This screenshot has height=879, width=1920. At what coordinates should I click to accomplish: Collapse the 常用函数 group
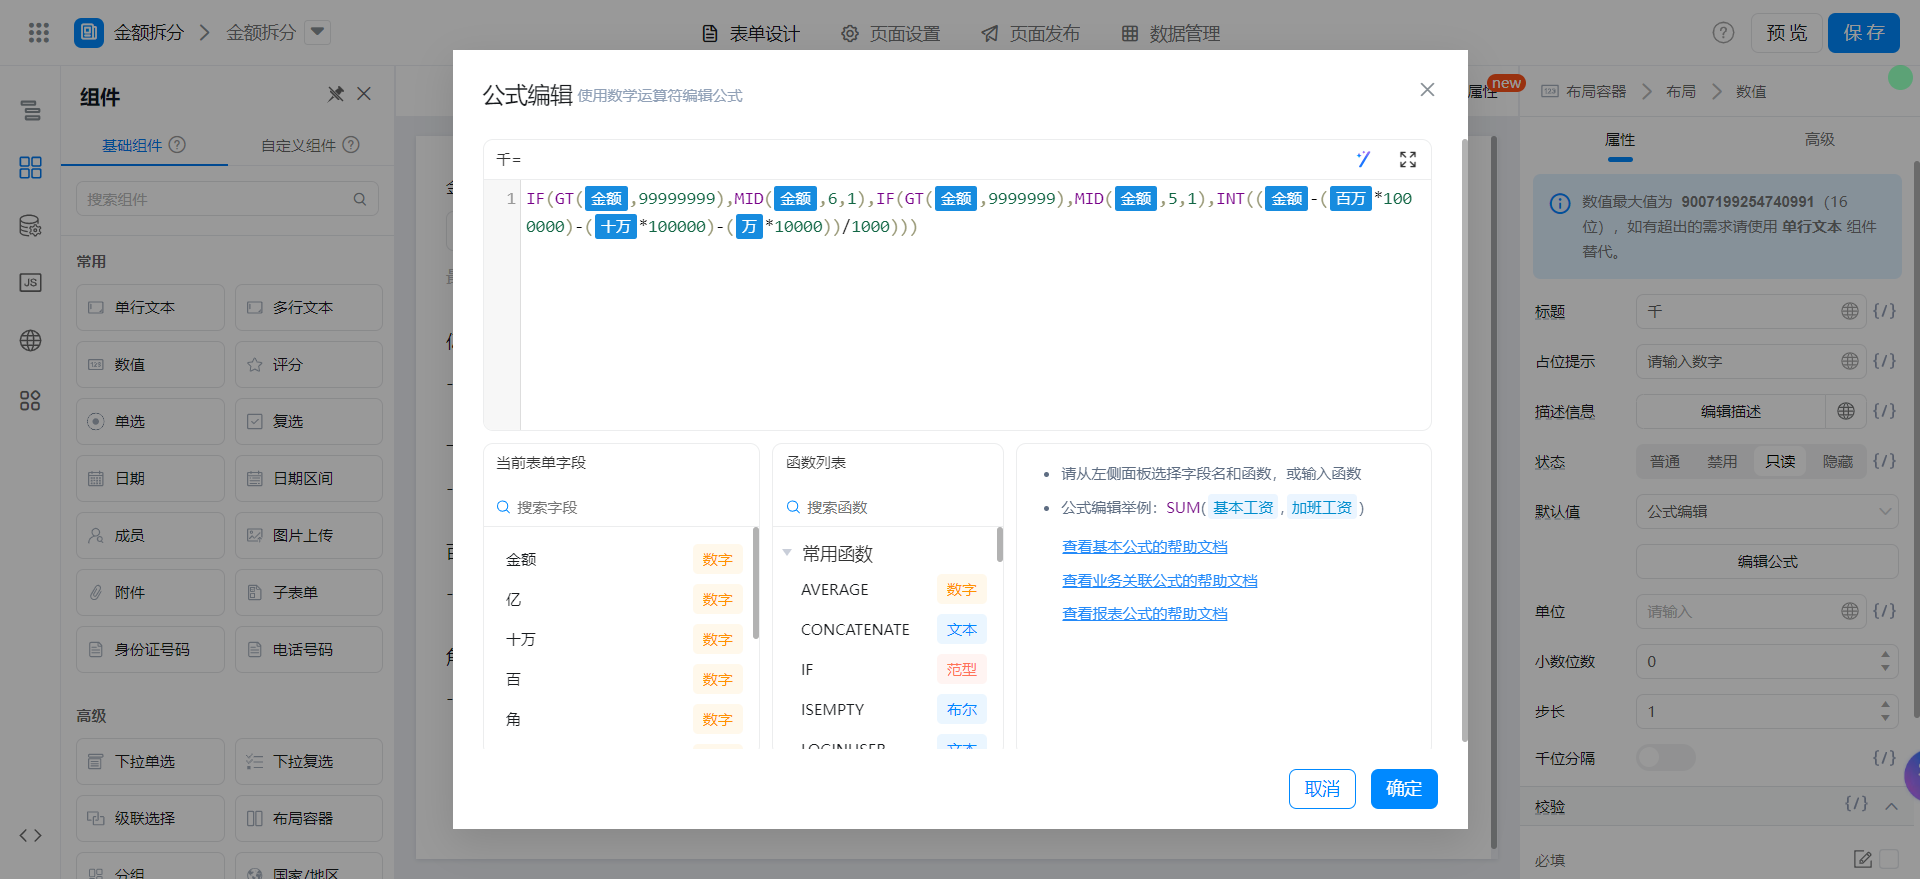[787, 553]
